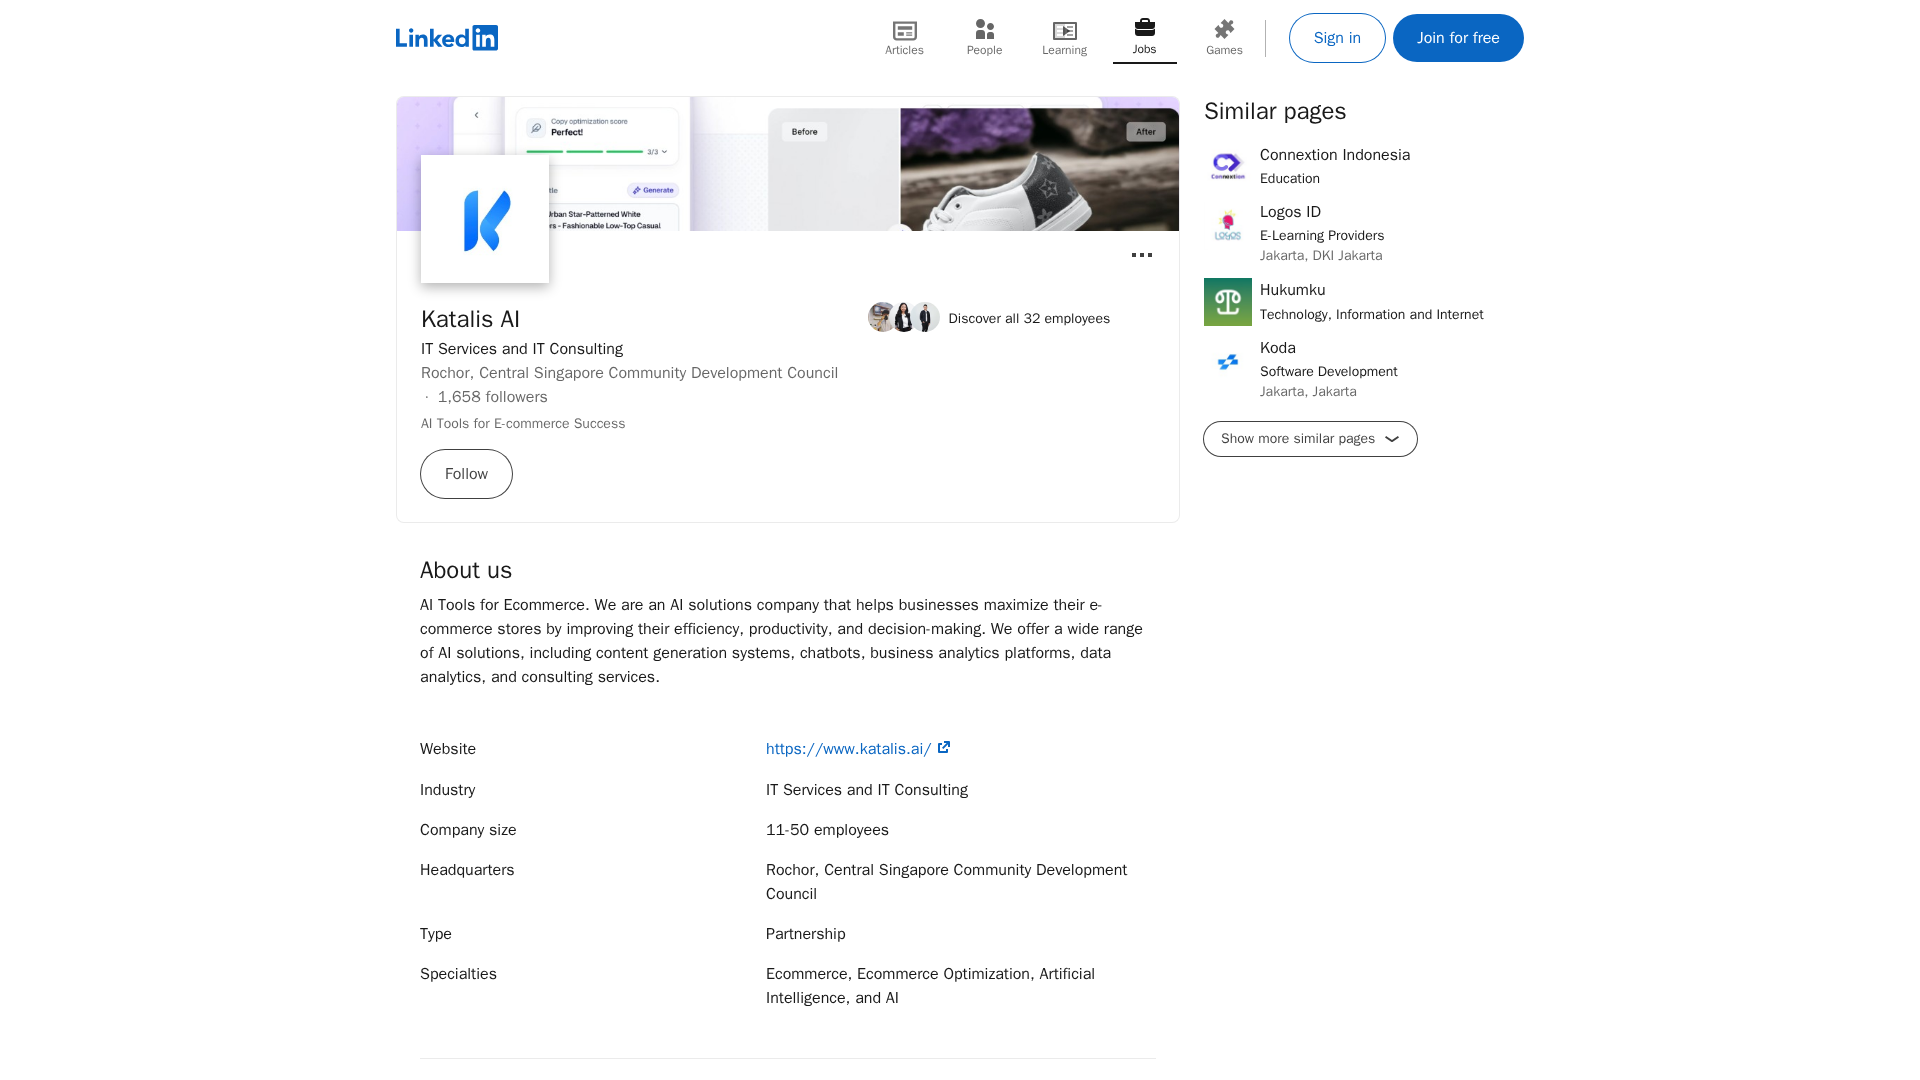
Task: Click the Katalis AI company logo
Action: point(485,219)
